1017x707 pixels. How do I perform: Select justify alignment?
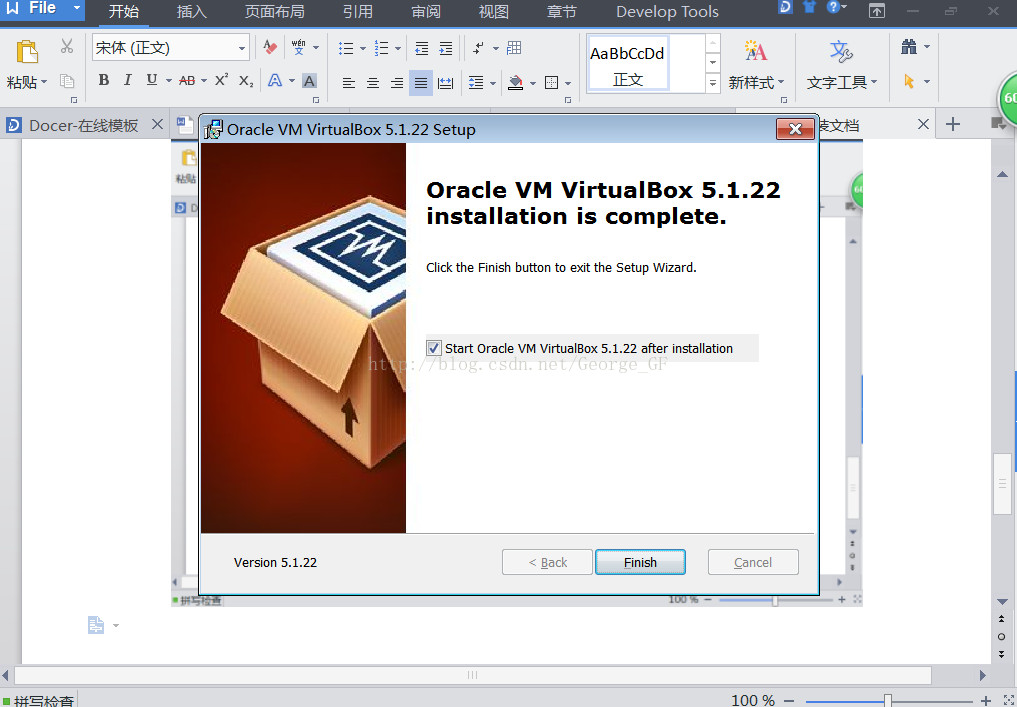421,83
